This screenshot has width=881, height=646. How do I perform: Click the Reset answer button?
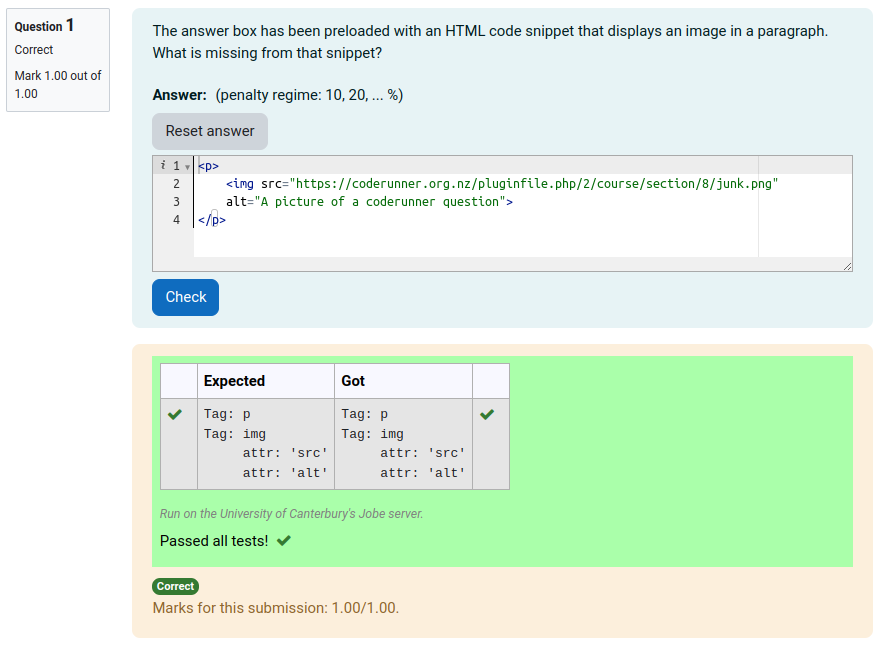(x=210, y=131)
